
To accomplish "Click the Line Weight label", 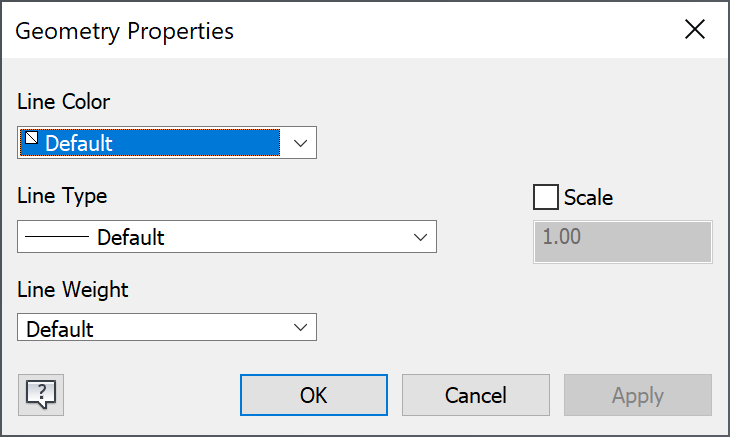I will point(73,289).
